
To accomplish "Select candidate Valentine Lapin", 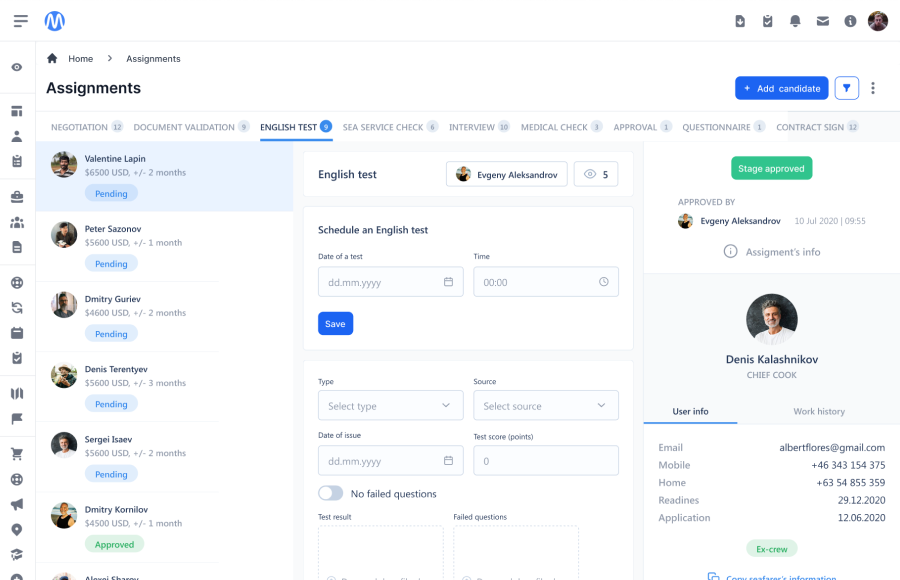I will pyautogui.click(x=164, y=176).
